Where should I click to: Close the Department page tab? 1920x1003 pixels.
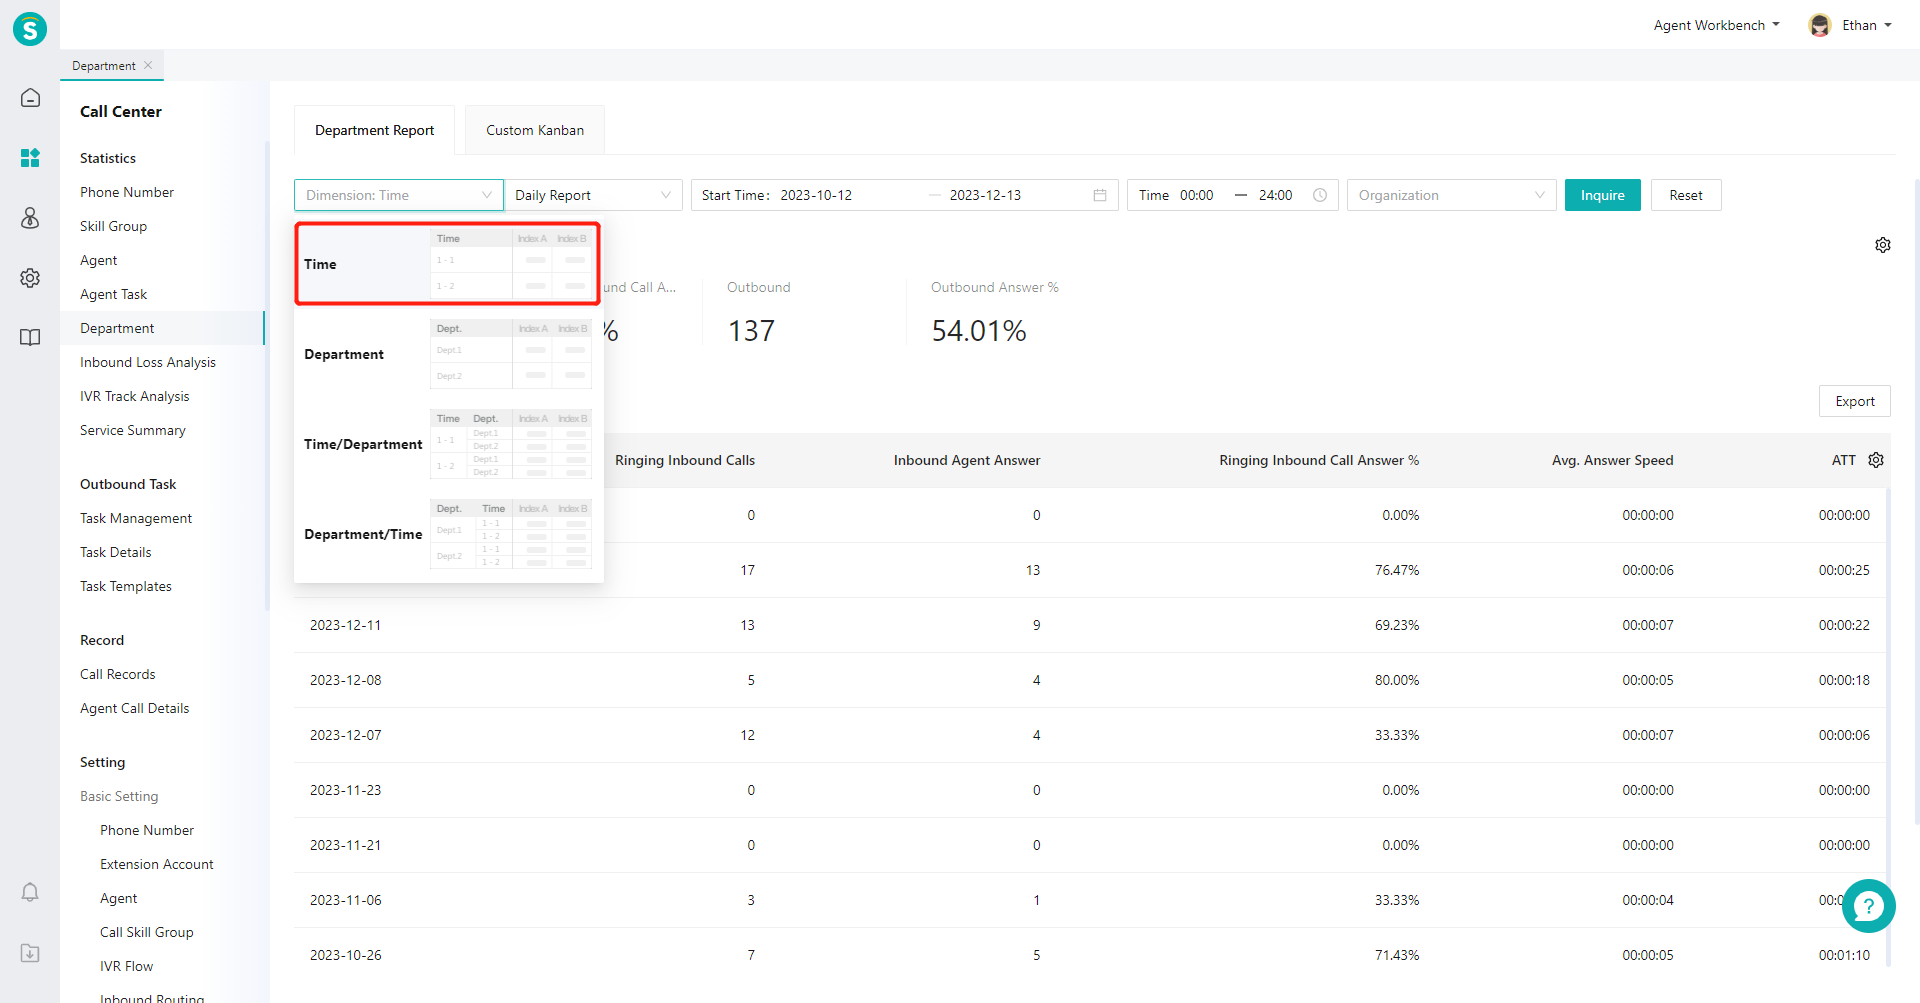point(148,65)
